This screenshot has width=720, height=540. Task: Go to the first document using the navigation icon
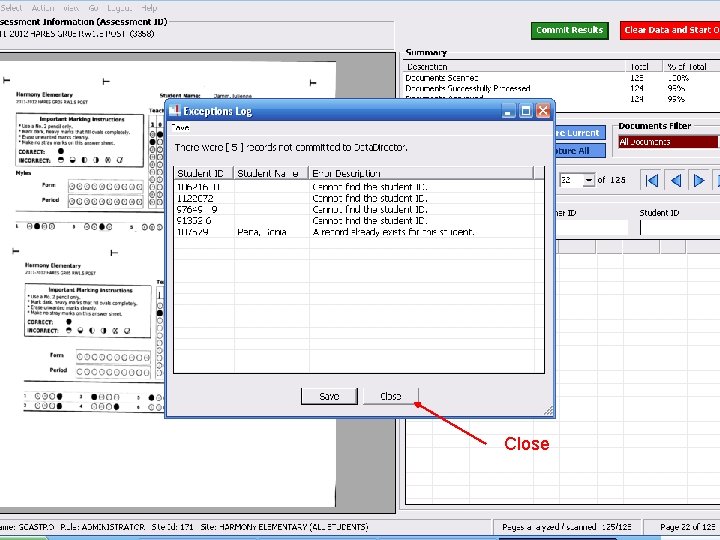[652, 180]
